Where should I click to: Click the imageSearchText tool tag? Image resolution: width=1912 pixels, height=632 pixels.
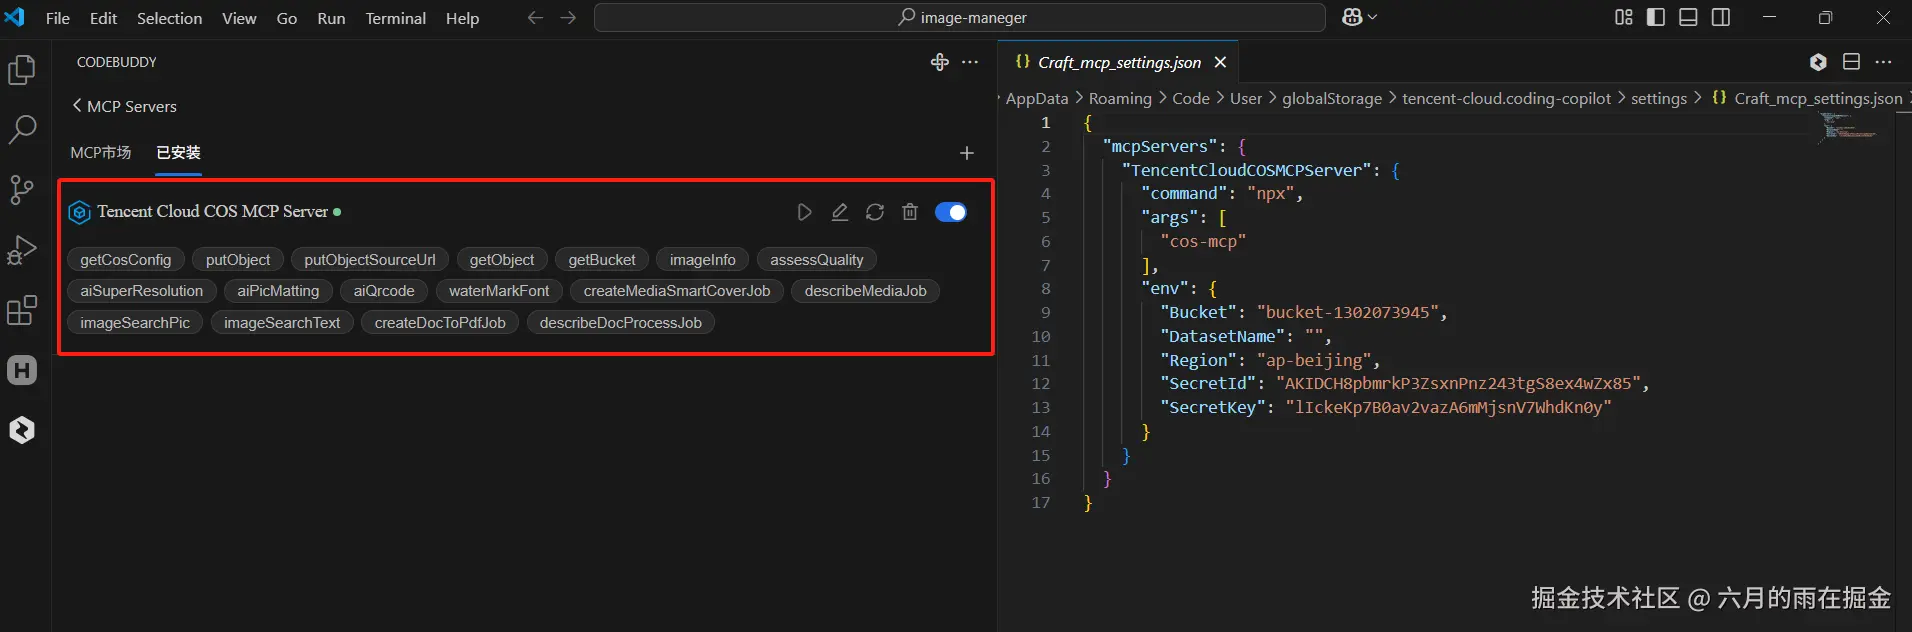(x=282, y=323)
